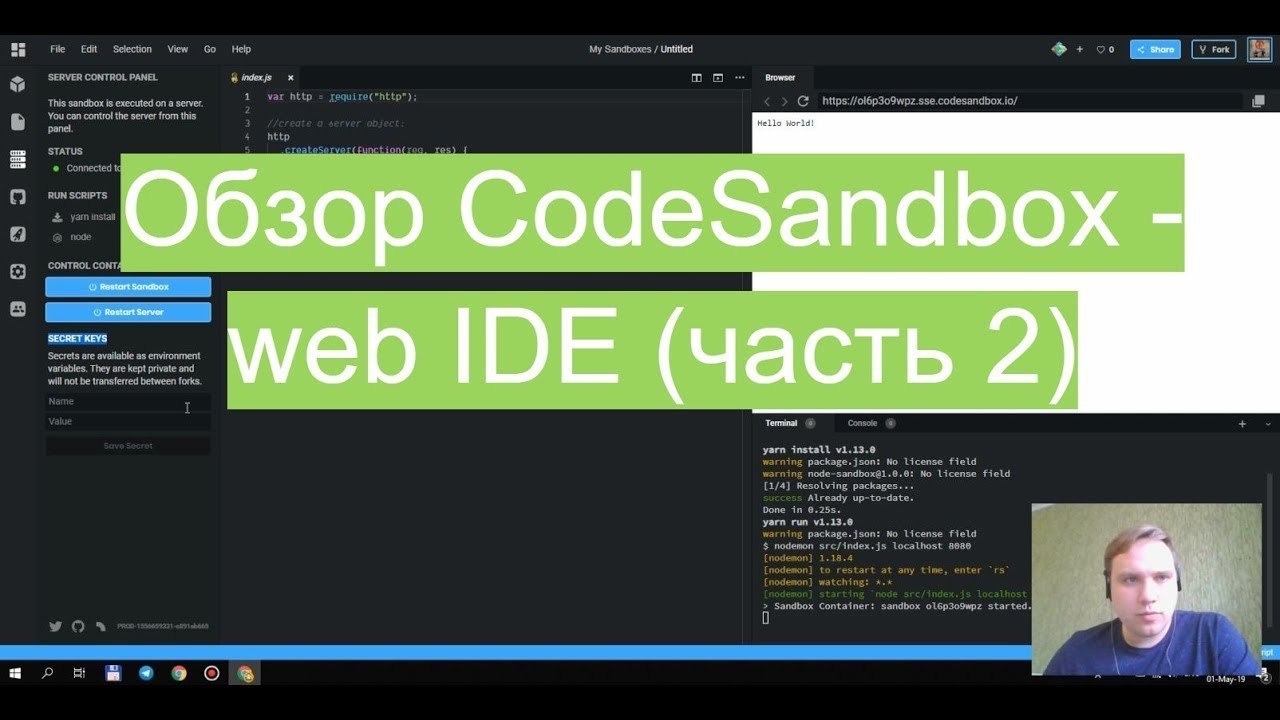Toggle the preview window icon in editor bar
This screenshot has height=720, width=1280.
718,77
